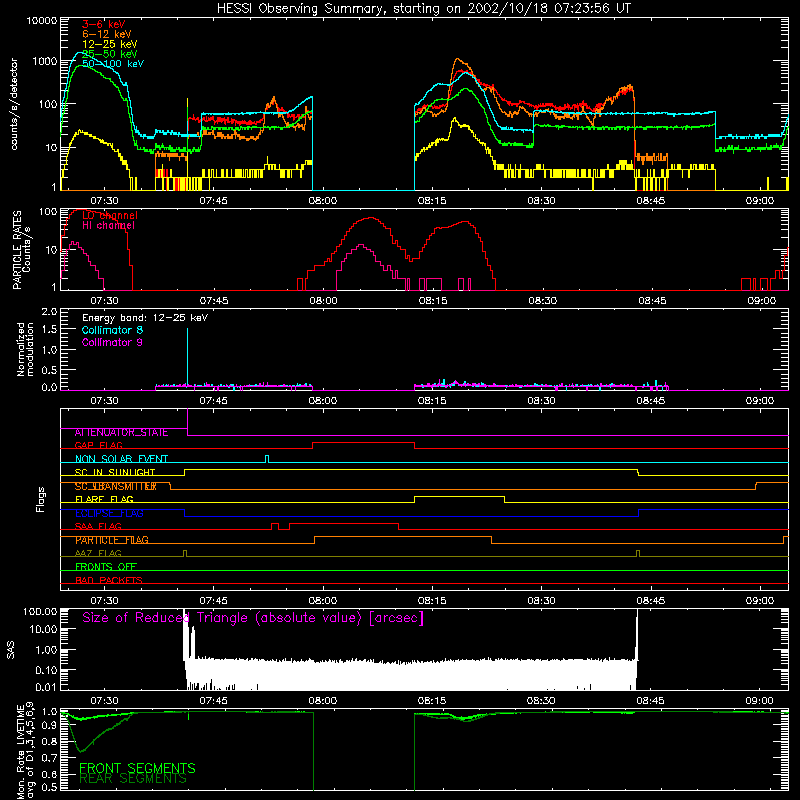800x800 pixels.
Task: Click the FRONTS_OFF flag label
Action: (x=106, y=567)
